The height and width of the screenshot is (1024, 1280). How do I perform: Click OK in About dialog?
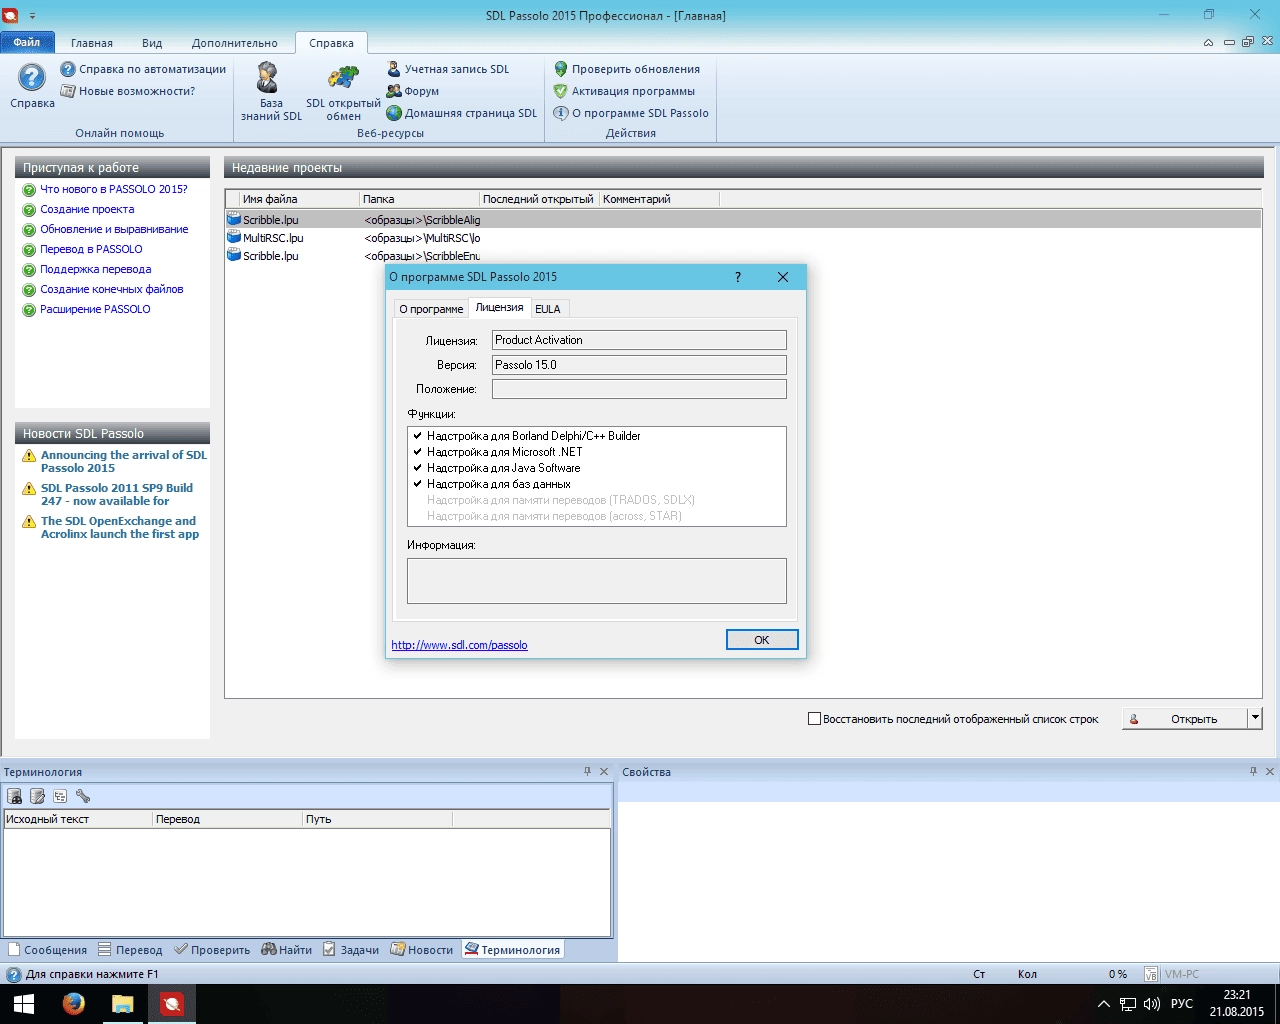762,640
